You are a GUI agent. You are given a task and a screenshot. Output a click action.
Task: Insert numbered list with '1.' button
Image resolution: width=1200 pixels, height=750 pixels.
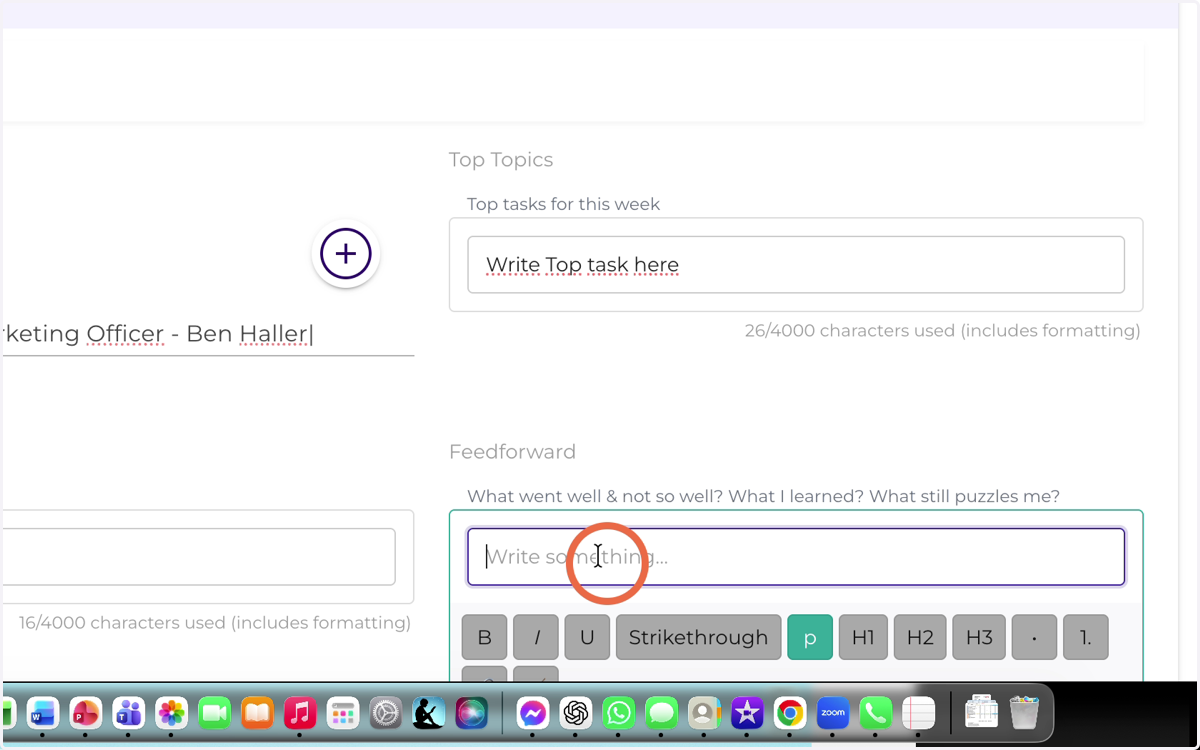pos(1085,637)
